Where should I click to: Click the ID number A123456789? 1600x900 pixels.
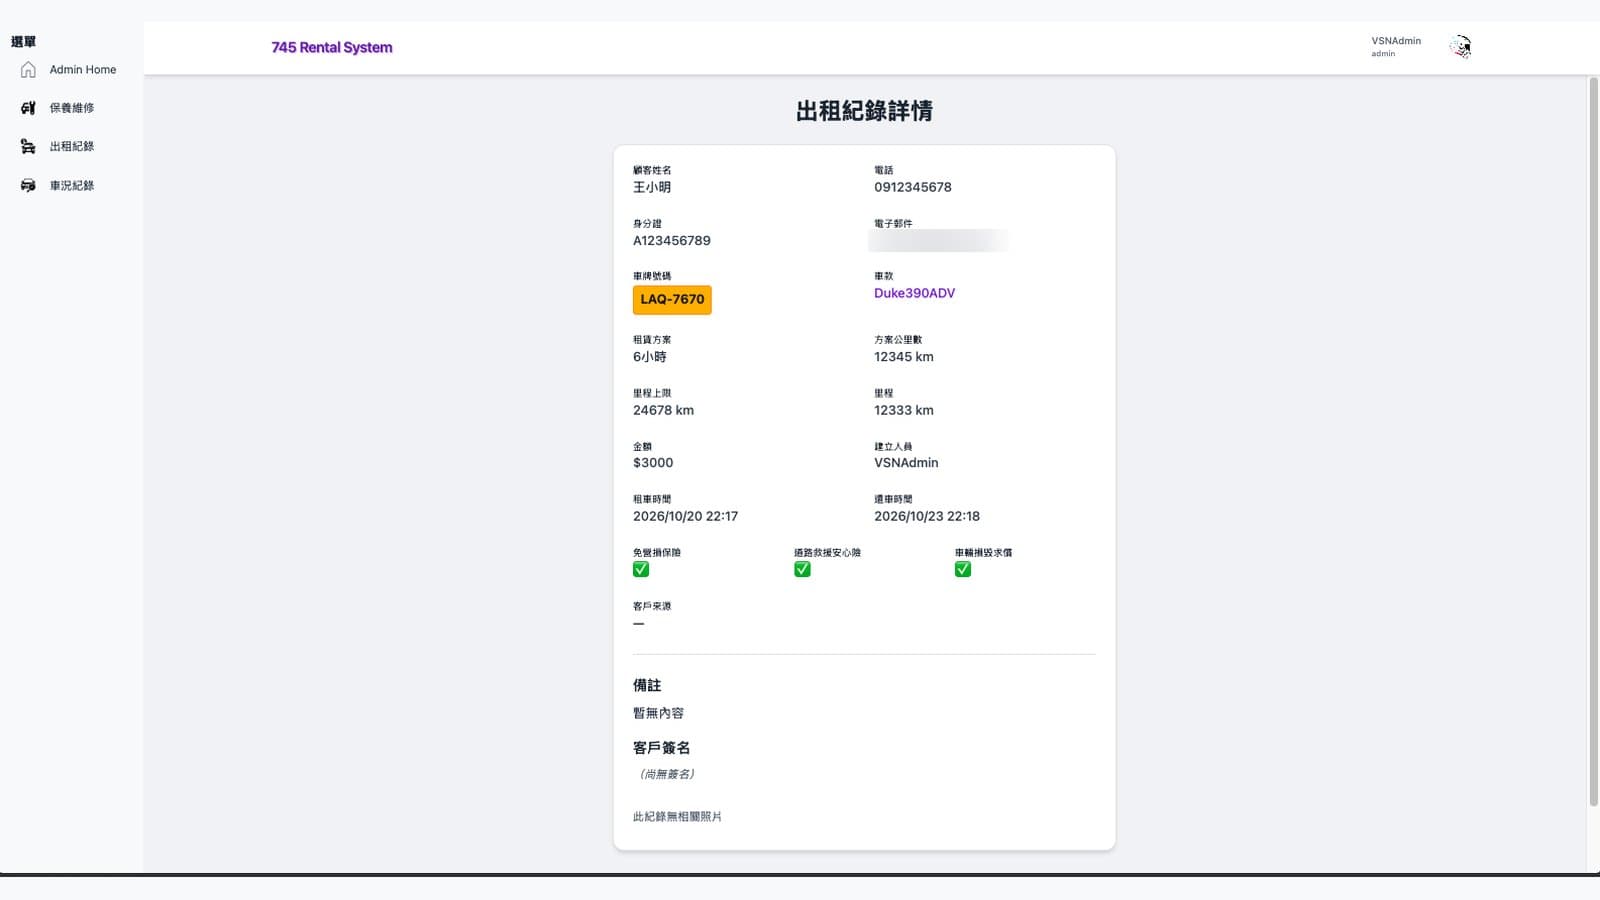click(x=672, y=241)
